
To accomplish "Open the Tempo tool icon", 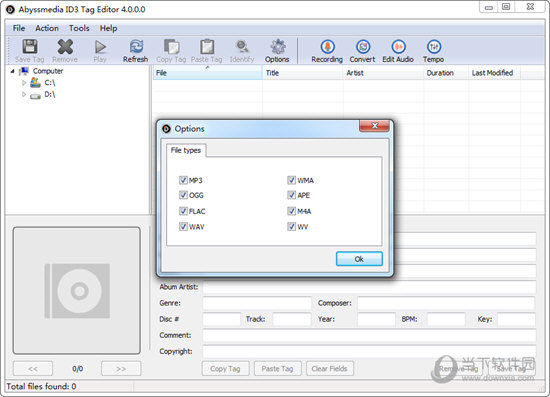I will (x=434, y=47).
